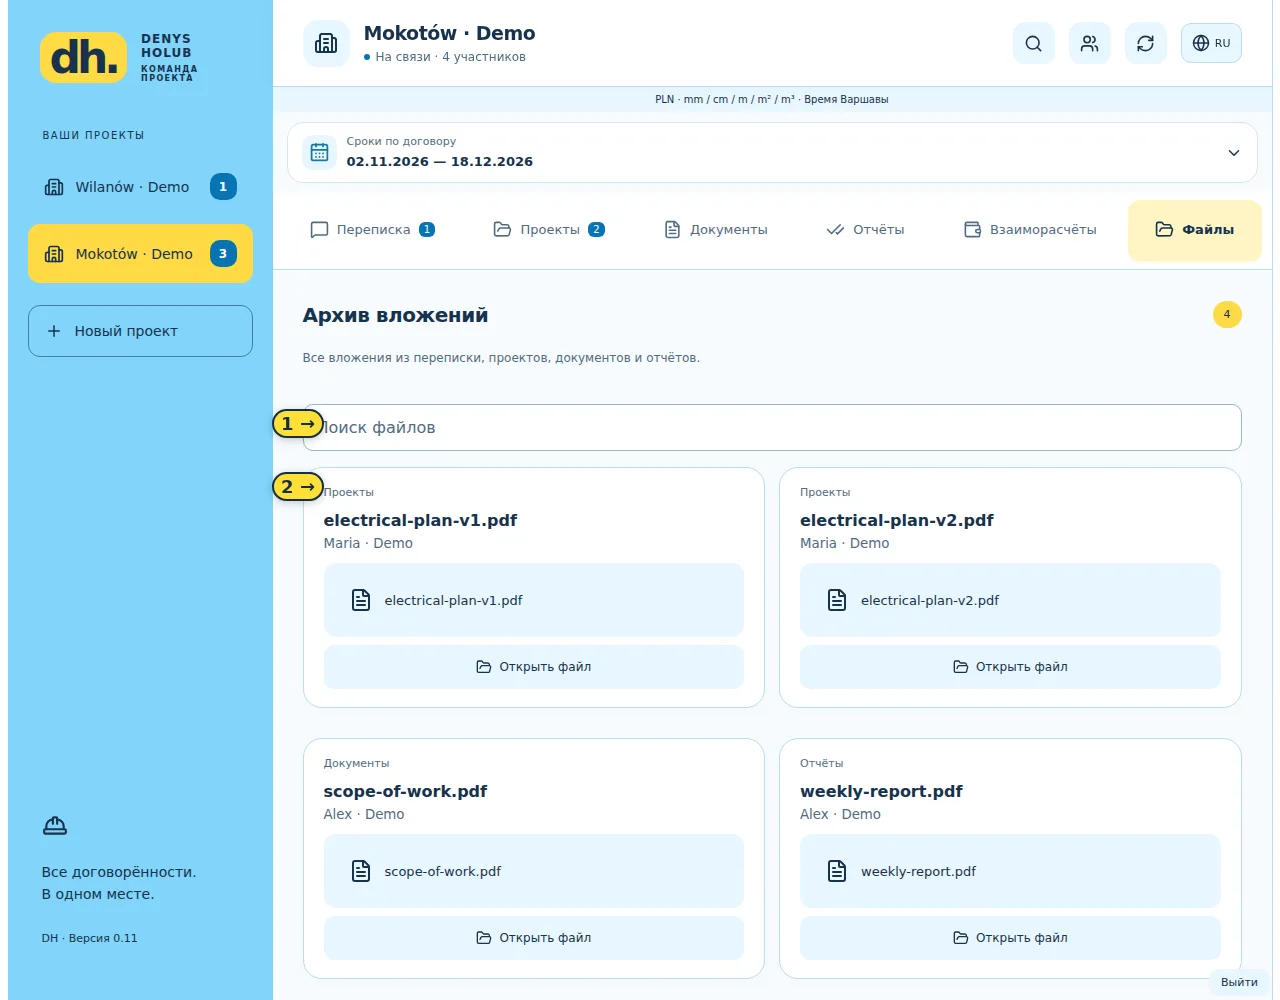Click the electrical-plan-v1.pdf document attachment
Image resolution: width=1280 pixels, height=1000 pixels.
(x=533, y=600)
